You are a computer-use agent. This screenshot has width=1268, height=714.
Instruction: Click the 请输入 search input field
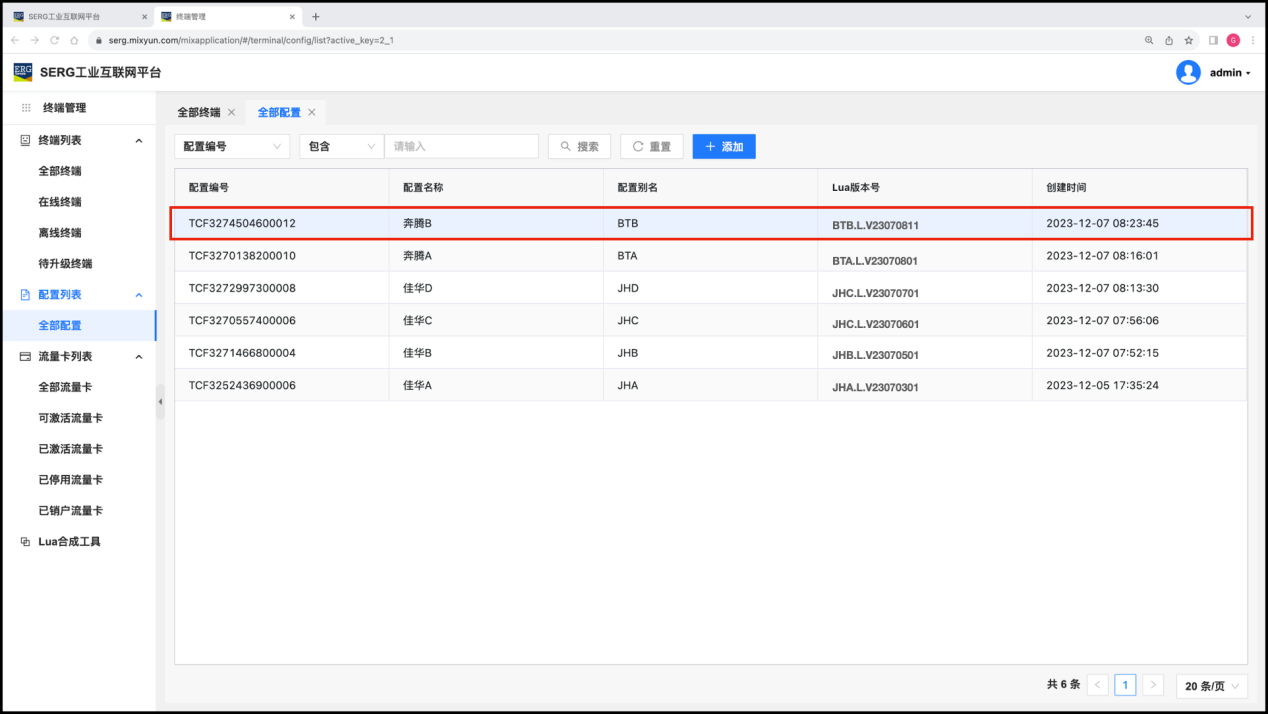click(x=461, y=146)
